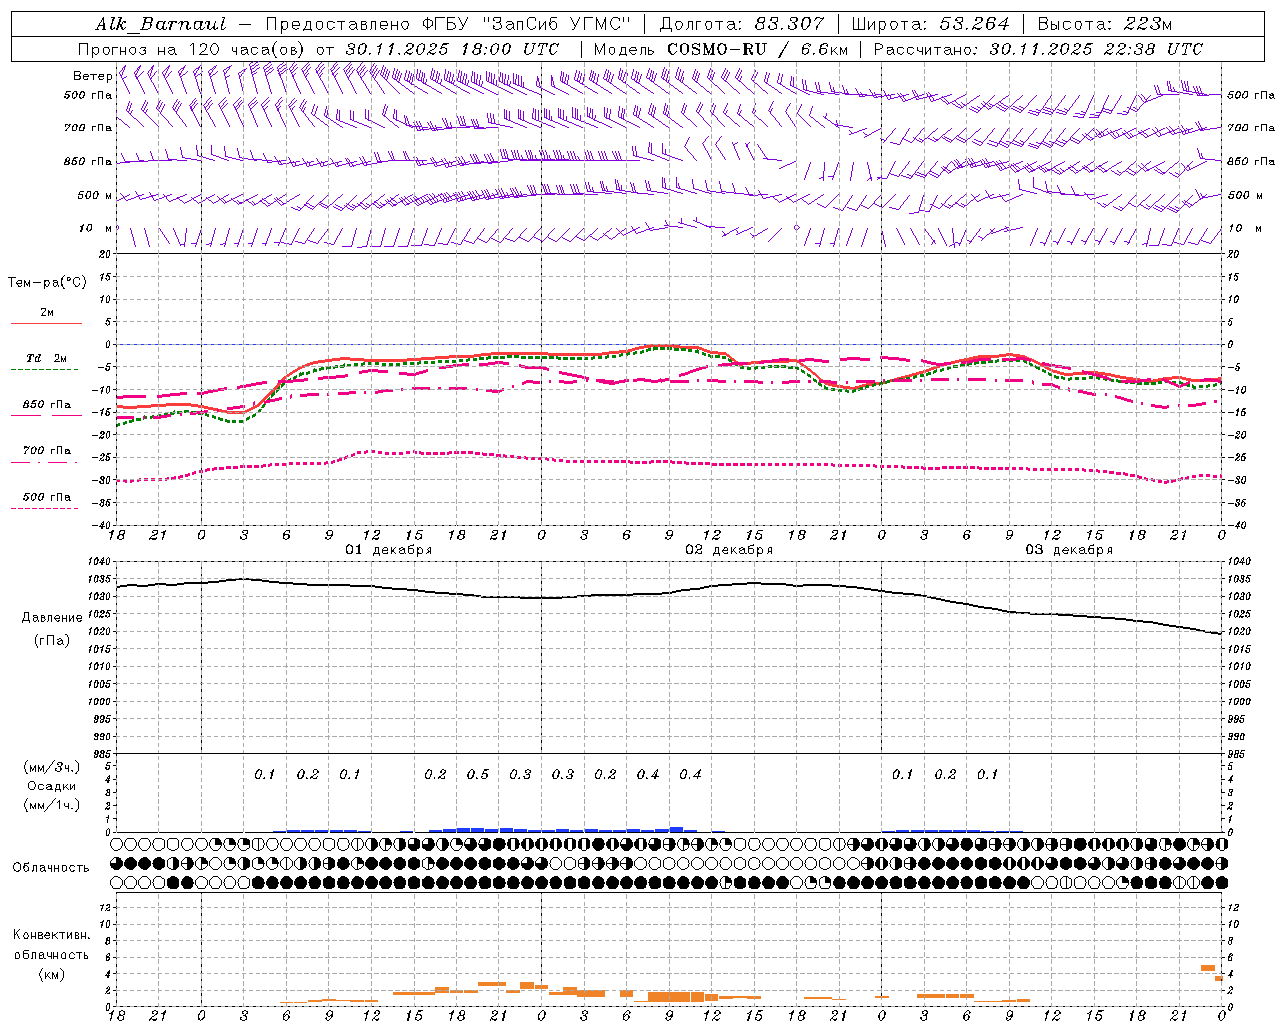Select the "Осадки" precipitation label
Image resolution: width=1280 pixels, height=1024 pixels.
click(x=52, y=786)
